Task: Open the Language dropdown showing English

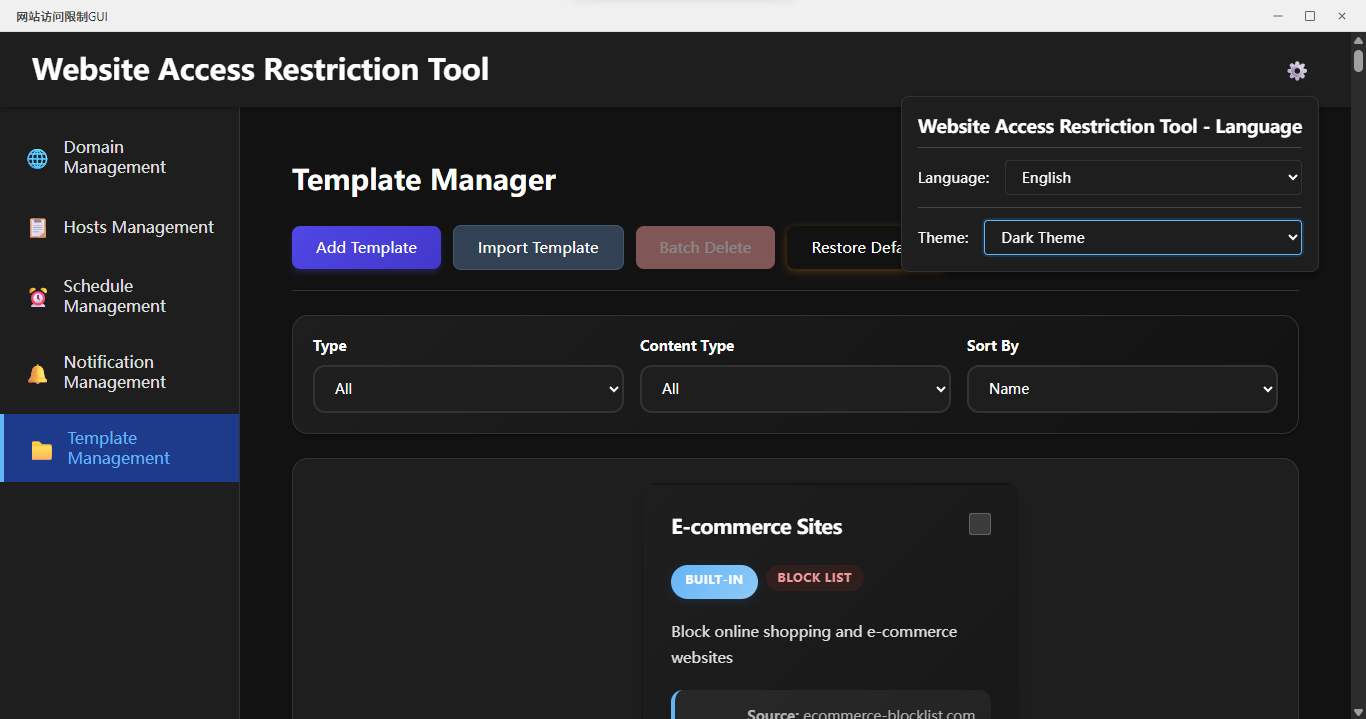Action: pos(1152,177)
